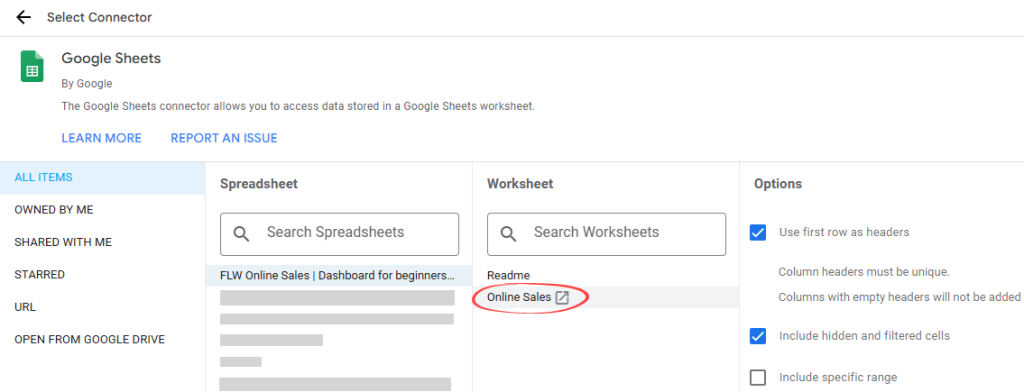Open Online Sales worksheet in new window icon

562,298
